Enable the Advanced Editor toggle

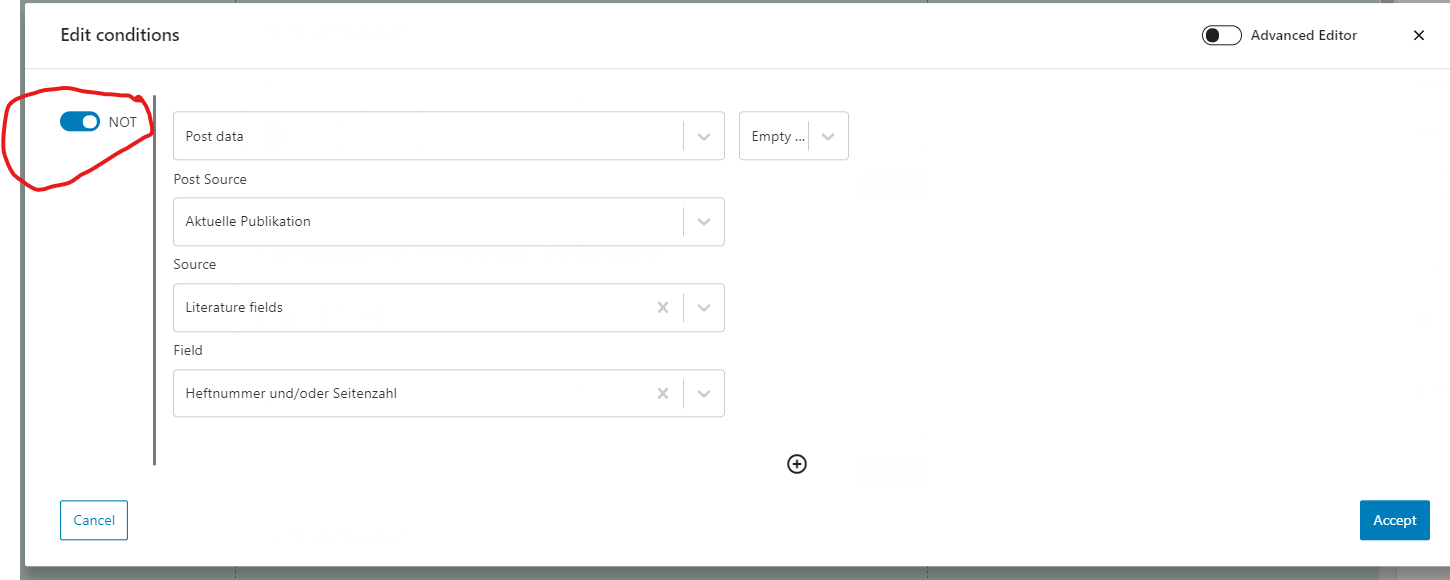(x=1221, y=35)
